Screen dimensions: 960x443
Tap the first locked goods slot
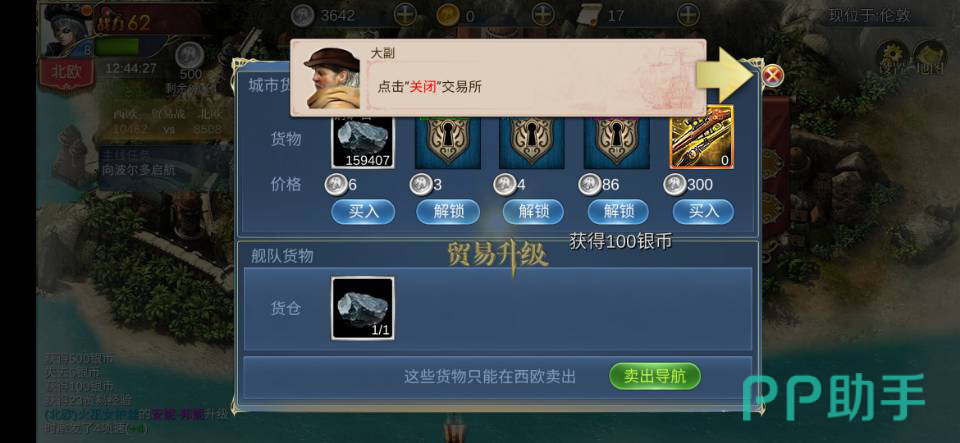coord(448,142)
